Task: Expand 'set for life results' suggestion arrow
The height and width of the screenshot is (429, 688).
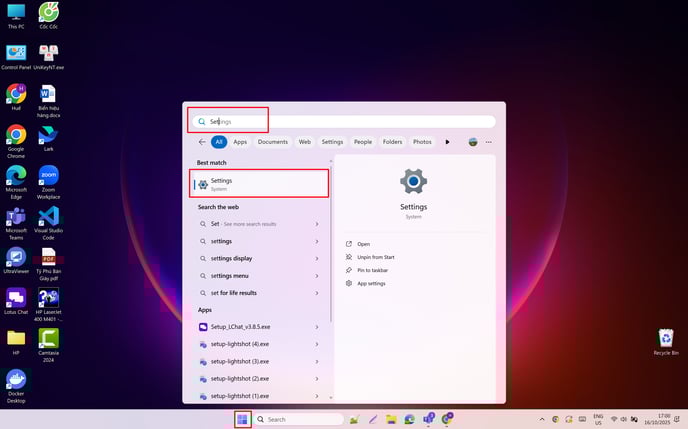Action: coord(317,293)
